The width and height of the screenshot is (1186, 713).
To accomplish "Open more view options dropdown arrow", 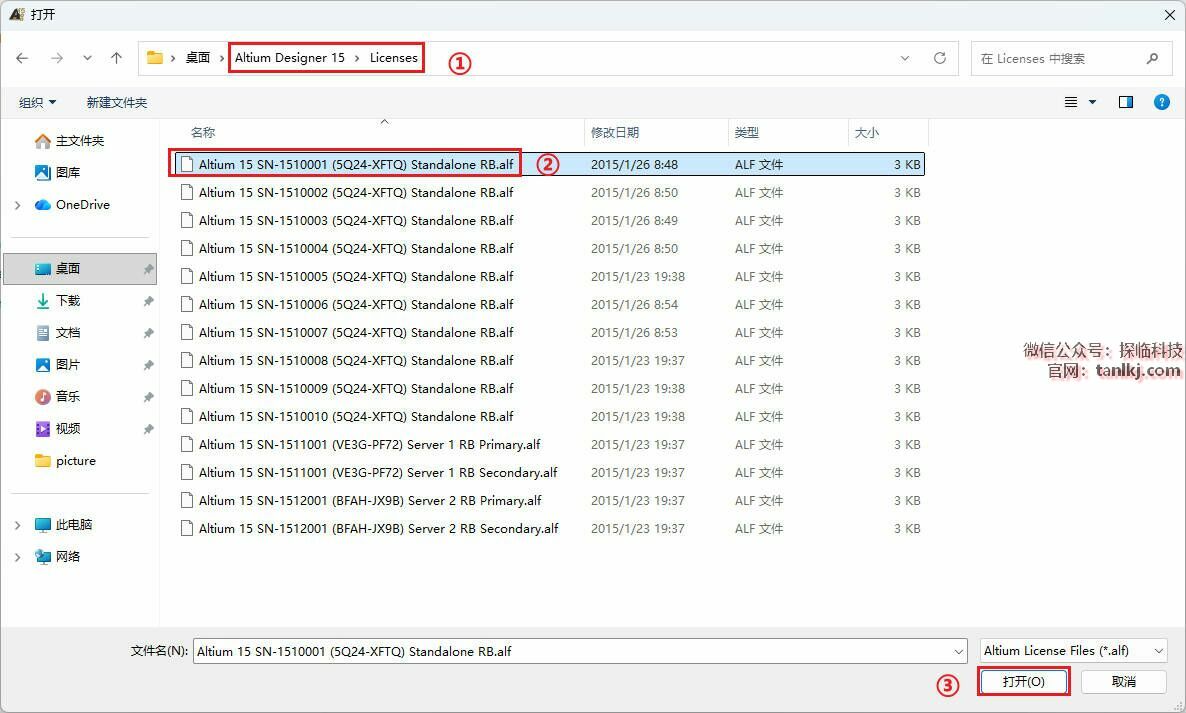I will 1092,102.
